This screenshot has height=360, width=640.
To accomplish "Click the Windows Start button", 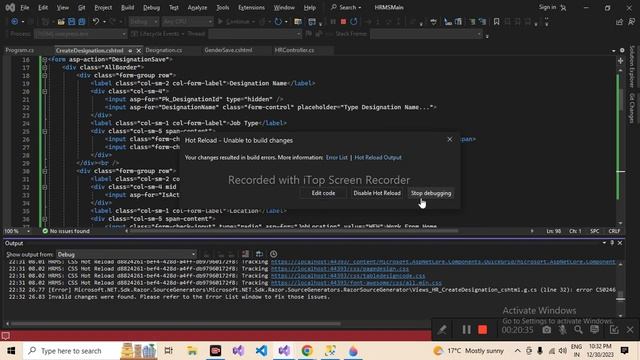I will tap(11, 351).
